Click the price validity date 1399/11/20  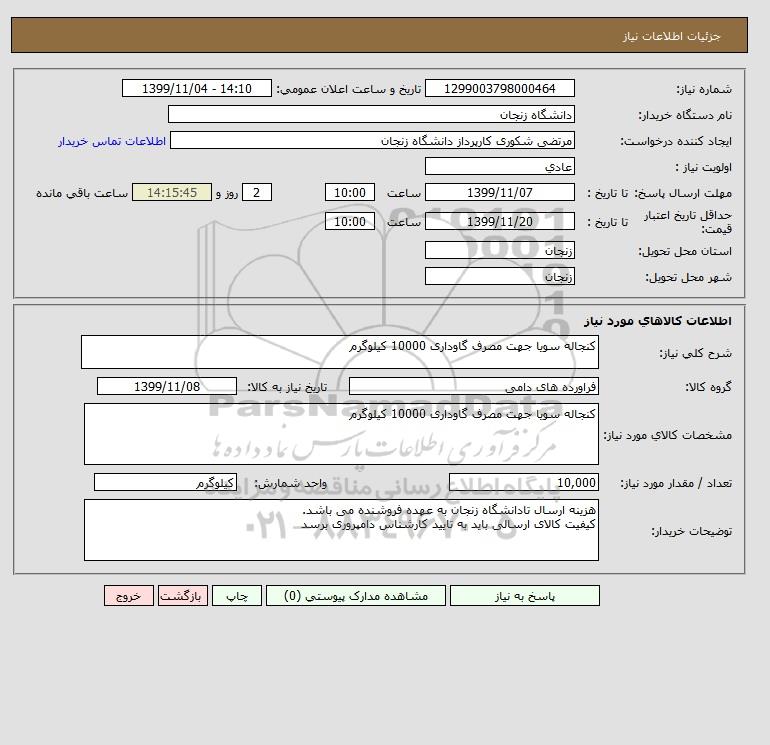[x=499, y=221]
